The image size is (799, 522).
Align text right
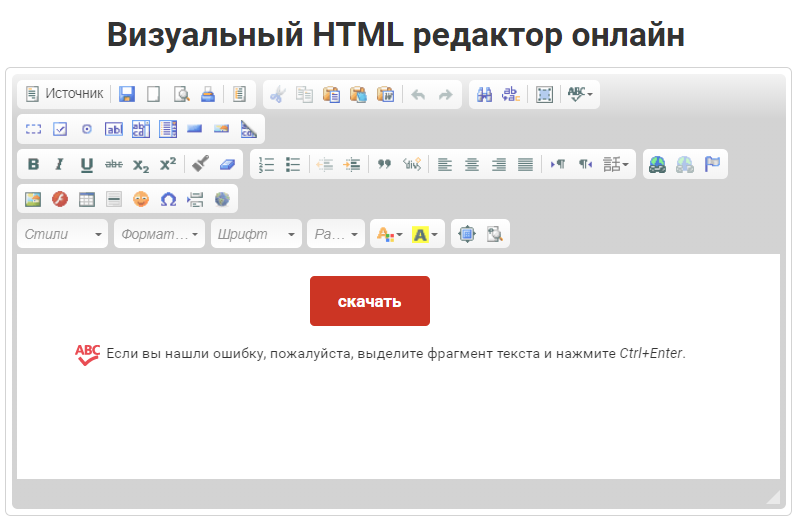pyautogui.click(x=498, y=165)
